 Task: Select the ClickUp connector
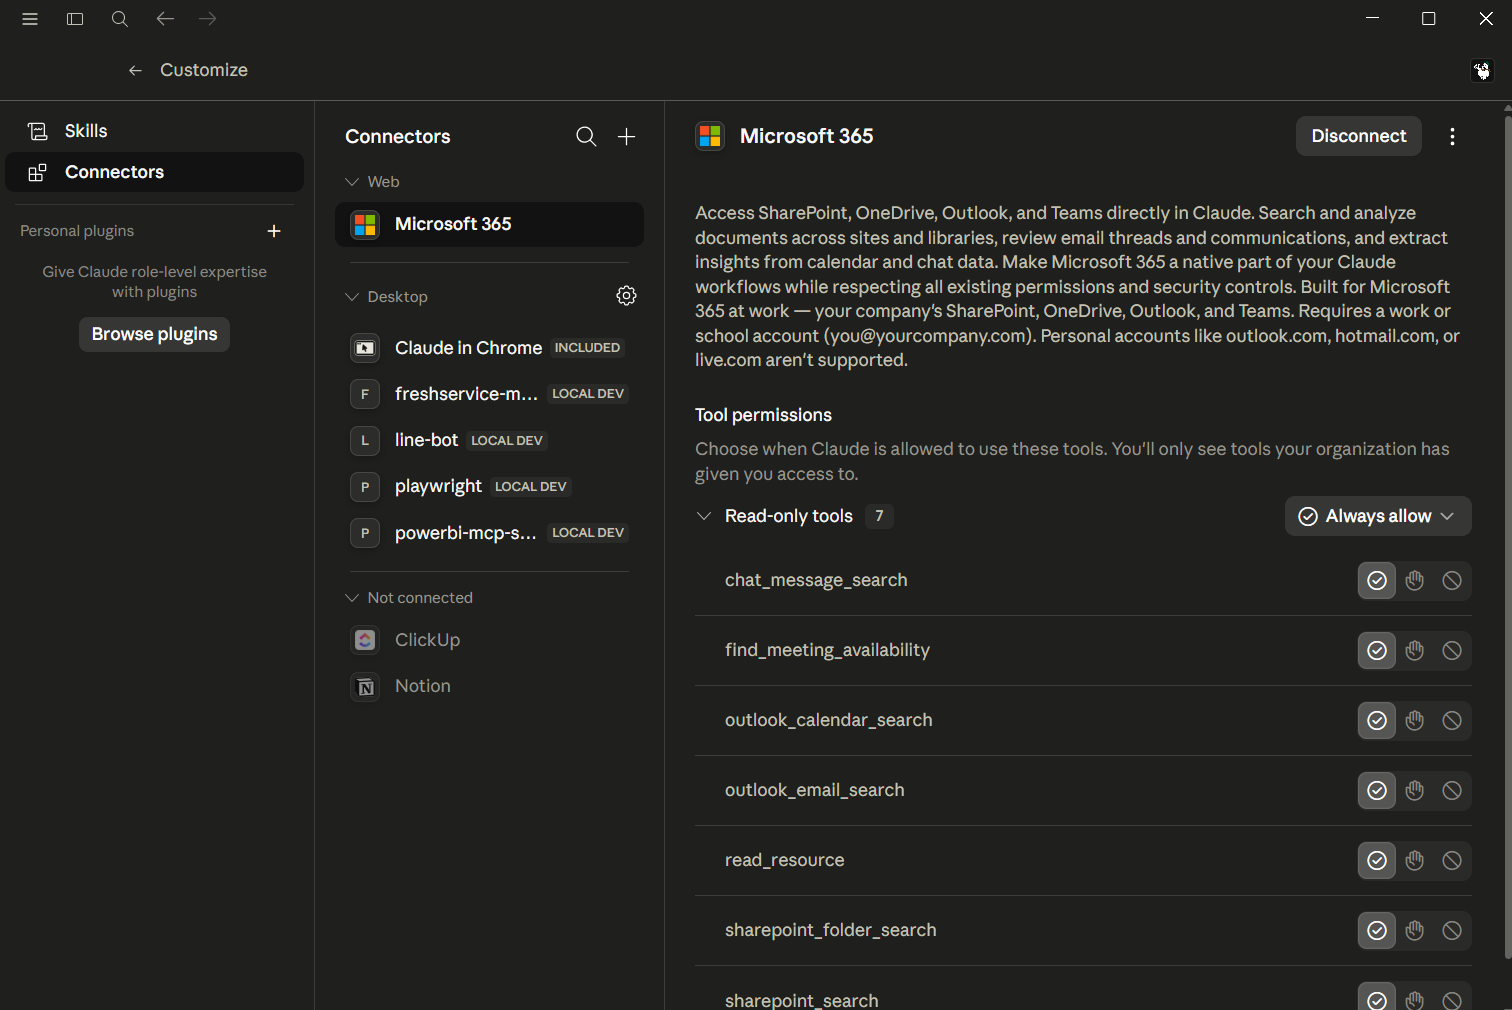tap(489, 640)
